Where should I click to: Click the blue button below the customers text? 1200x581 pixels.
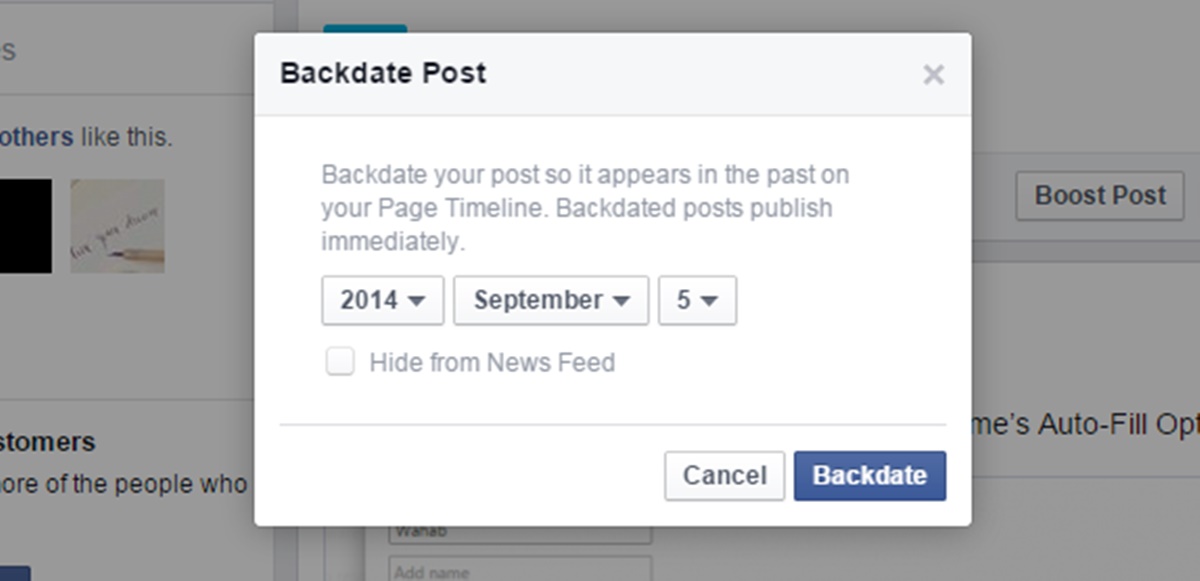click(x=14, y=573)
